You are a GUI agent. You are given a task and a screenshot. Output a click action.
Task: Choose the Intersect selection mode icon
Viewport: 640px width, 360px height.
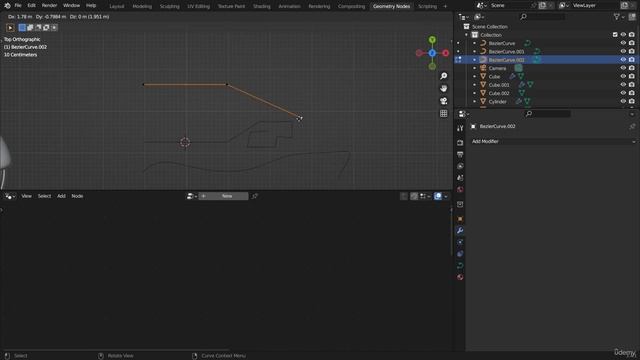[54, 27]
